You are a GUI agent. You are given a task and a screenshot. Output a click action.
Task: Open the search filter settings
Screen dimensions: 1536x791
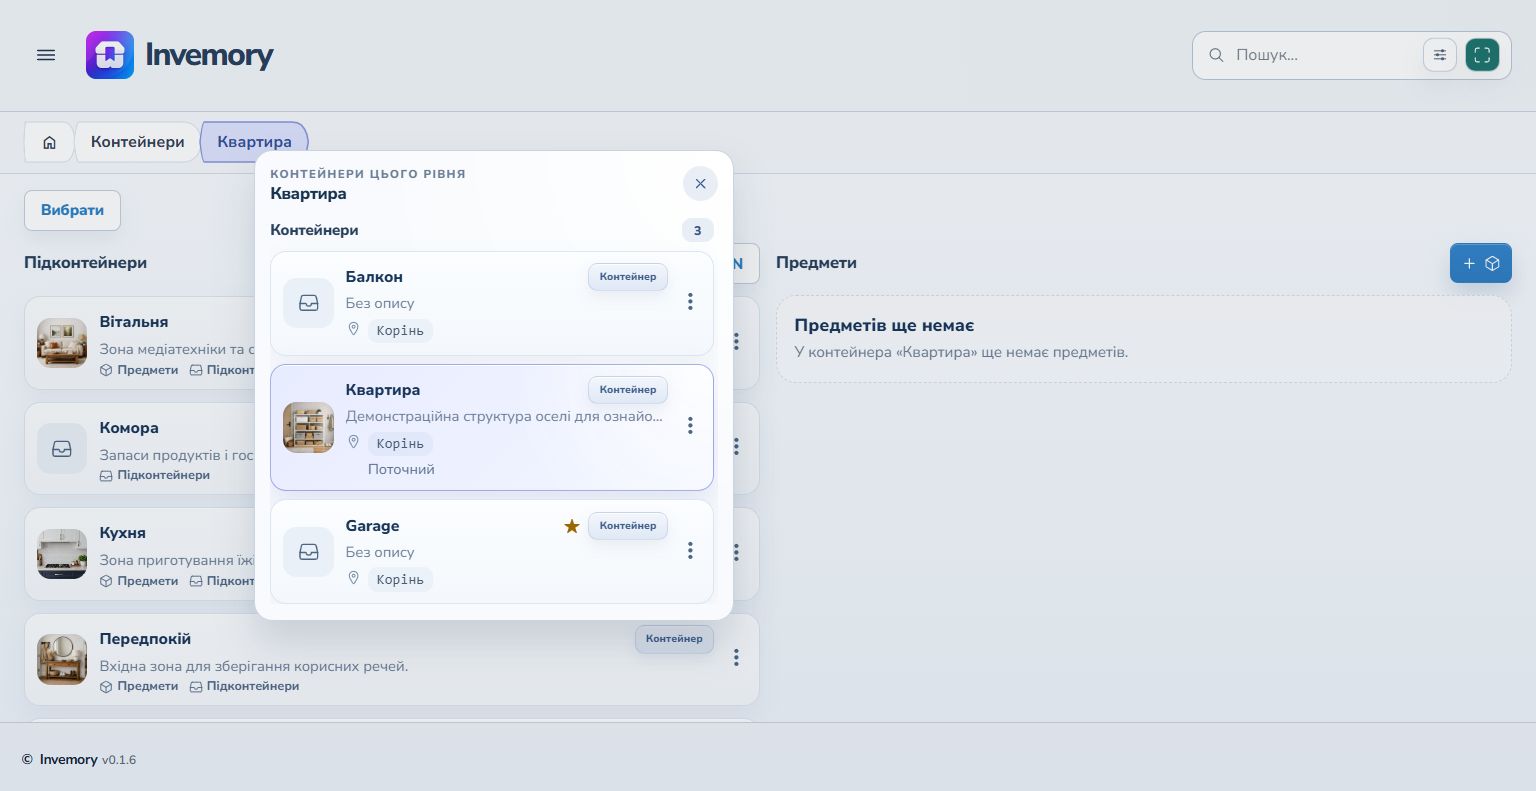tap(1440, 55)
